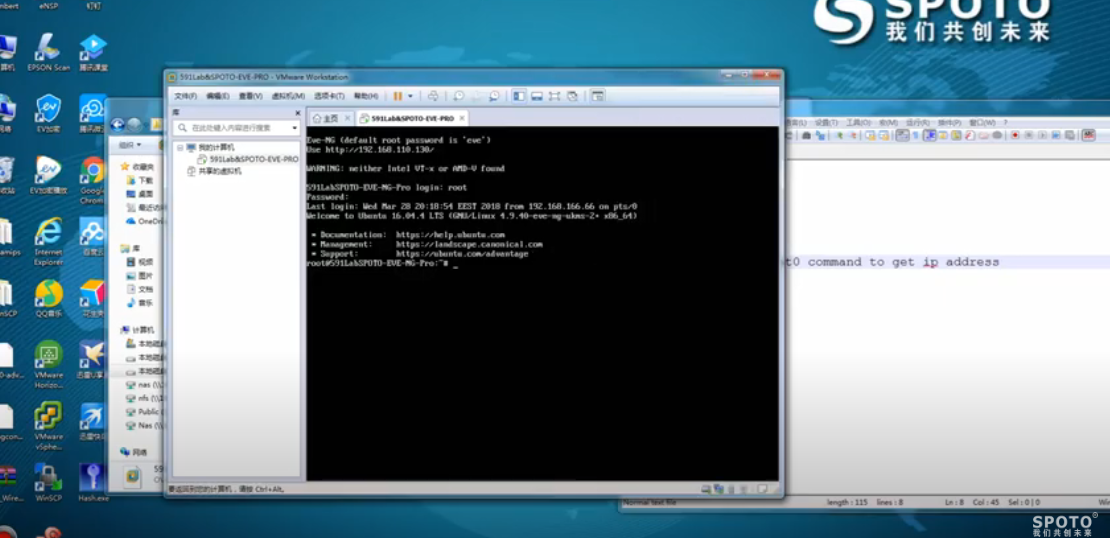
Task: Open VMware Horizon desktop shortcut
Action: (49, 365)
